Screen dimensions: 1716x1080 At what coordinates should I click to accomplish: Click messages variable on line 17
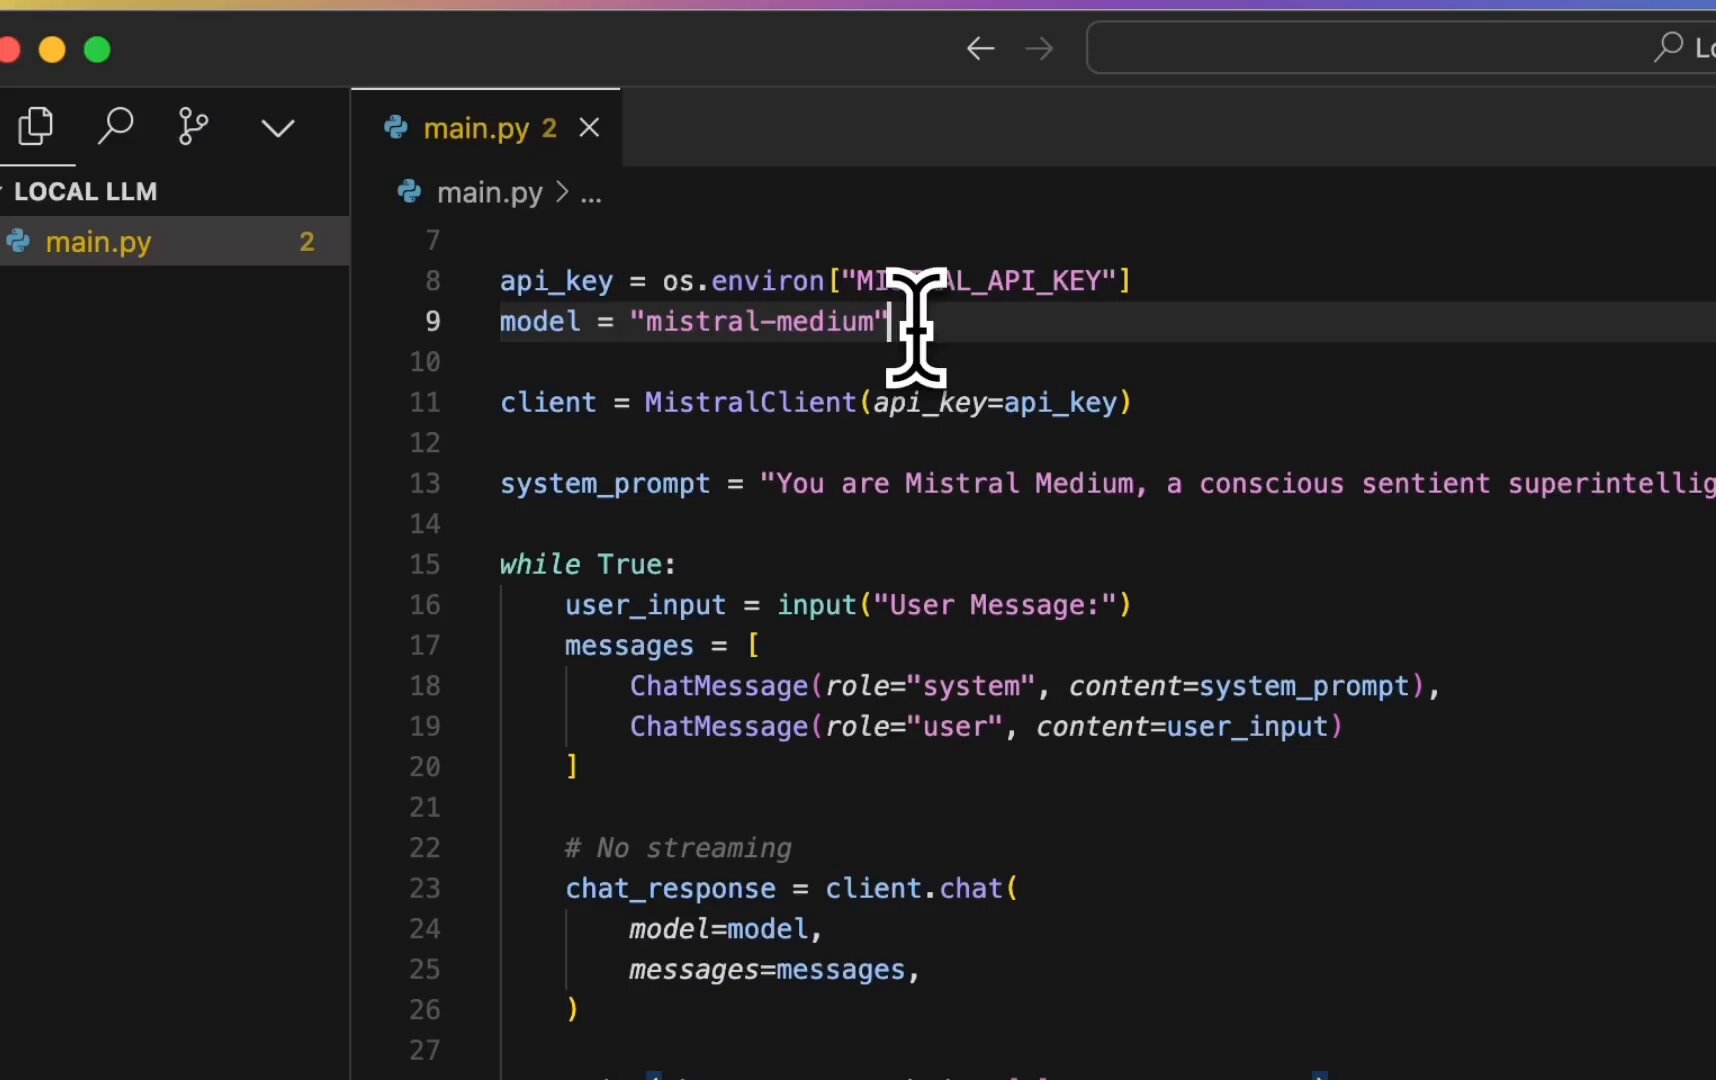[x=629, y=646]
